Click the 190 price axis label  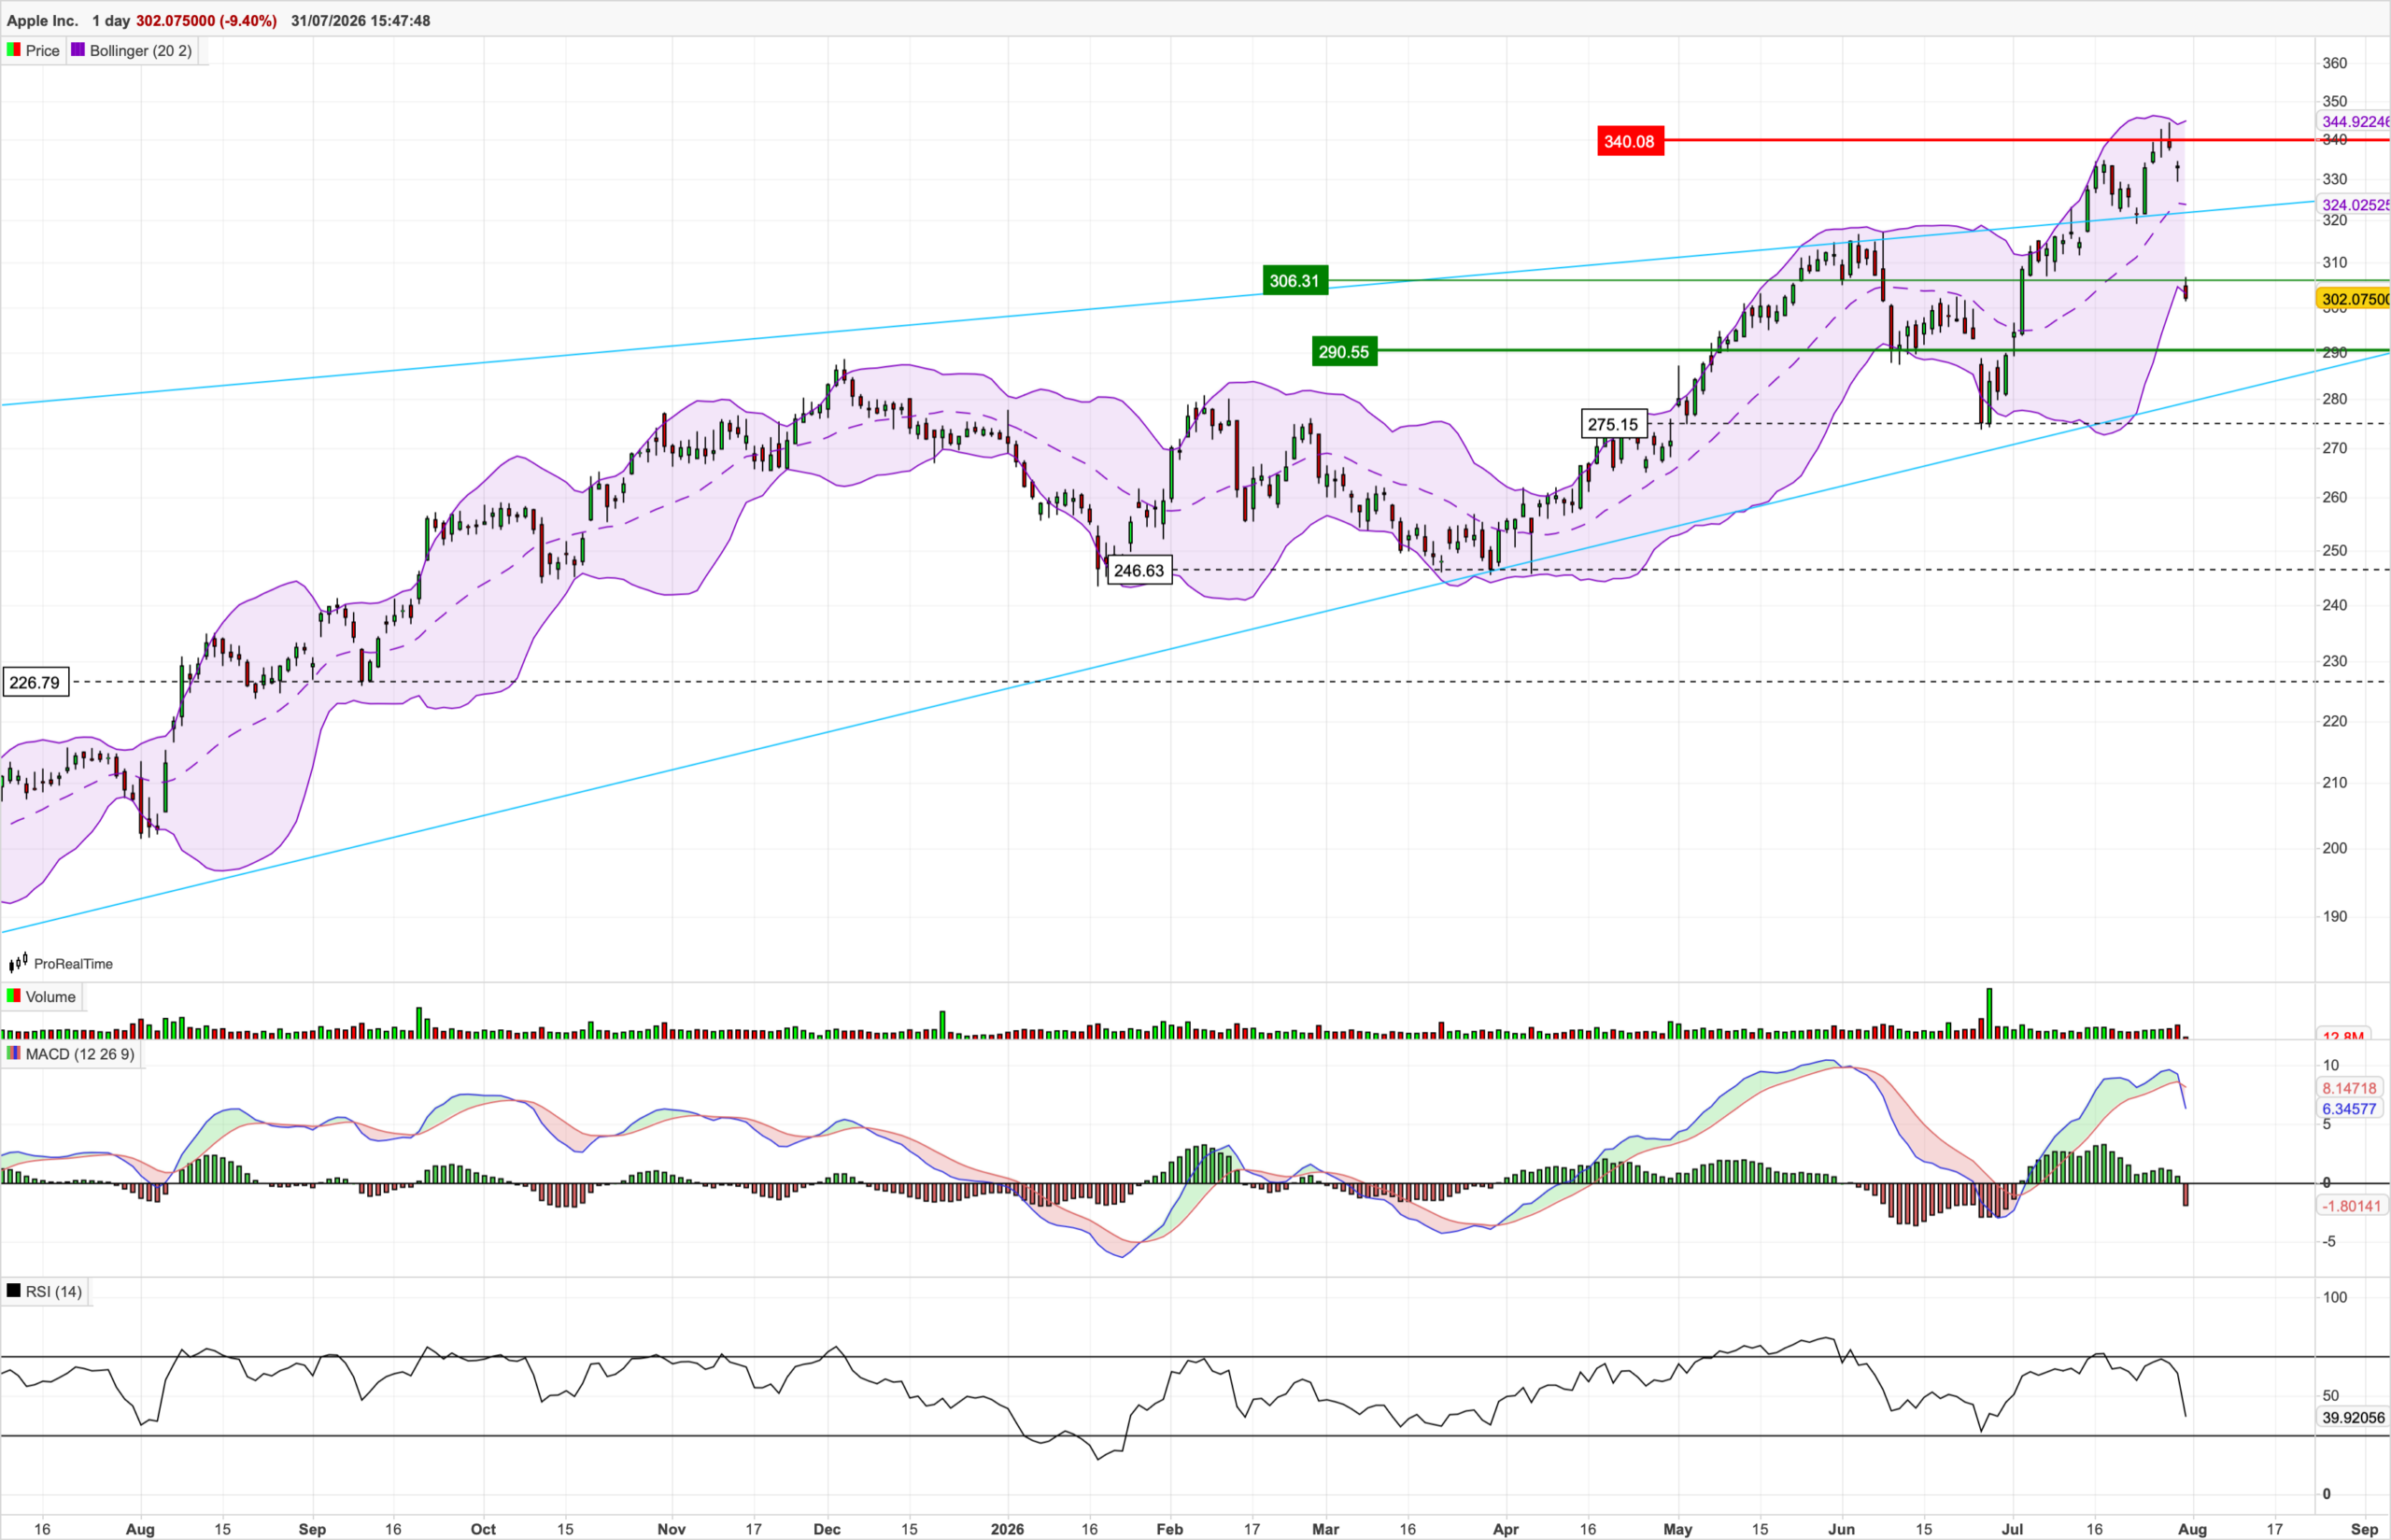point(2334,916)
